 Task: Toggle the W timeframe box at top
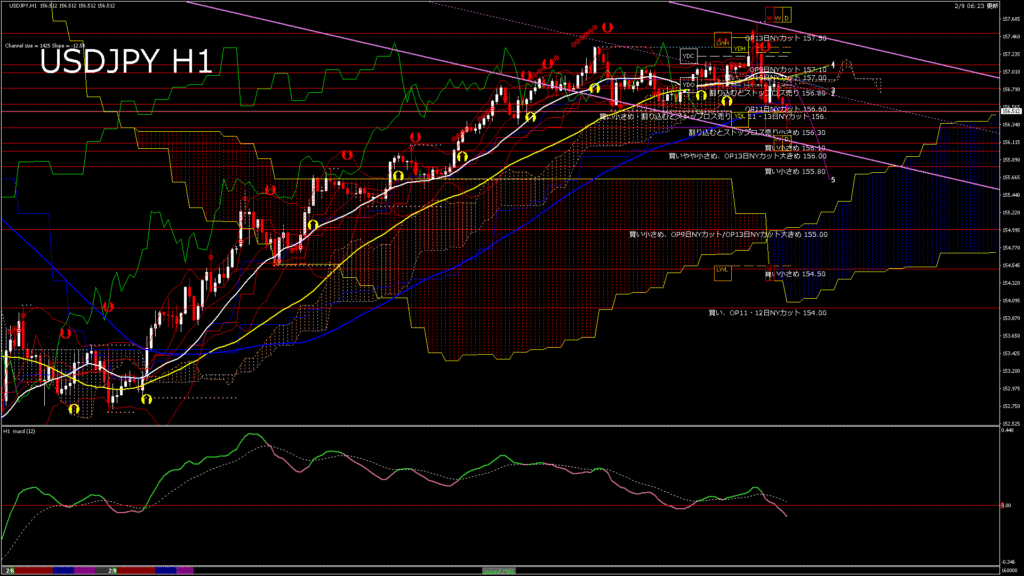(778, 17)
